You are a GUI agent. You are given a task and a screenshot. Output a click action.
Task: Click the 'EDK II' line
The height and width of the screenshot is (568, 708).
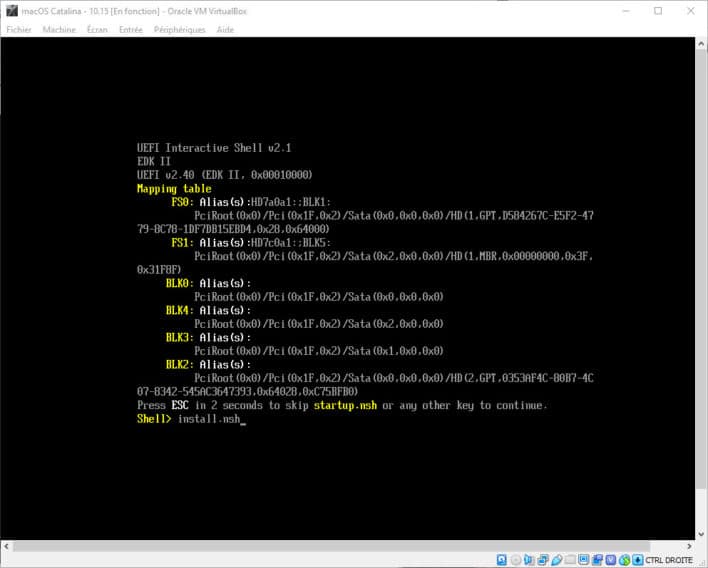click(x=154, y=162)
